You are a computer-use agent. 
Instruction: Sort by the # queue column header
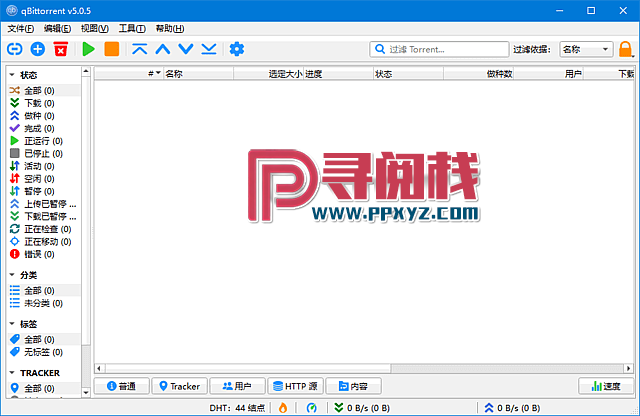(x=129, y=74)
